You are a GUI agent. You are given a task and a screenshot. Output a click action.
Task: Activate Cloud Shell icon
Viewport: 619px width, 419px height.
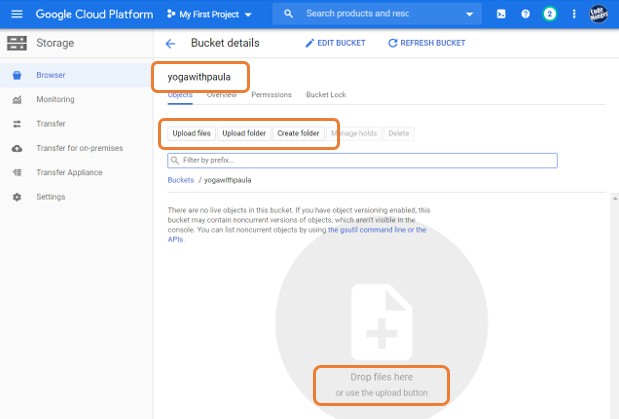pos(501,14)
